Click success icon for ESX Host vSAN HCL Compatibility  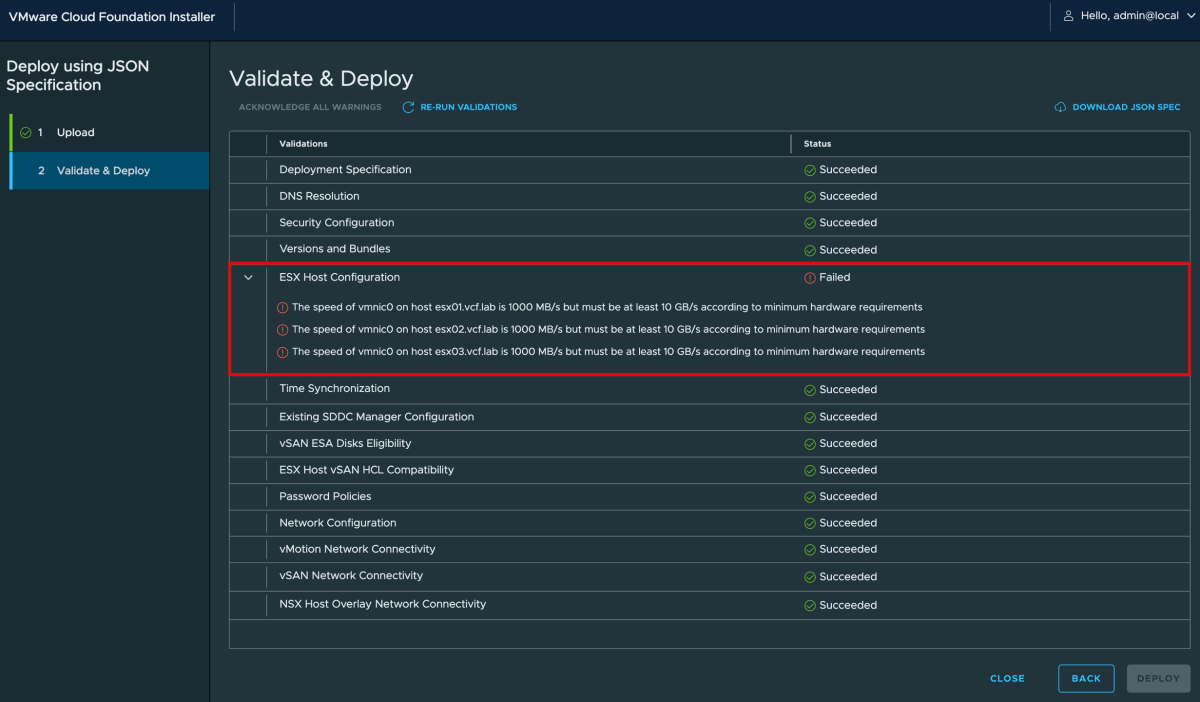(810, 470)
